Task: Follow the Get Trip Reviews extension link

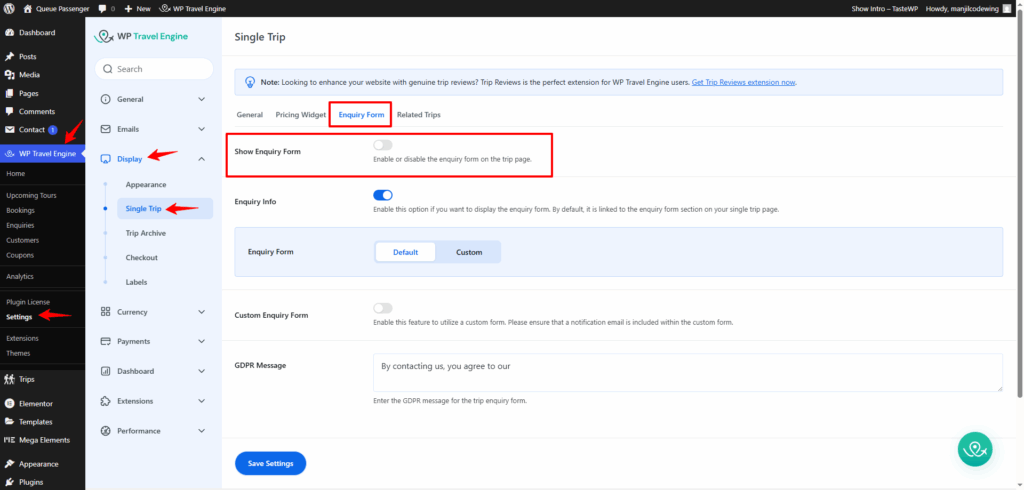Action: click(x=743, y=82)
